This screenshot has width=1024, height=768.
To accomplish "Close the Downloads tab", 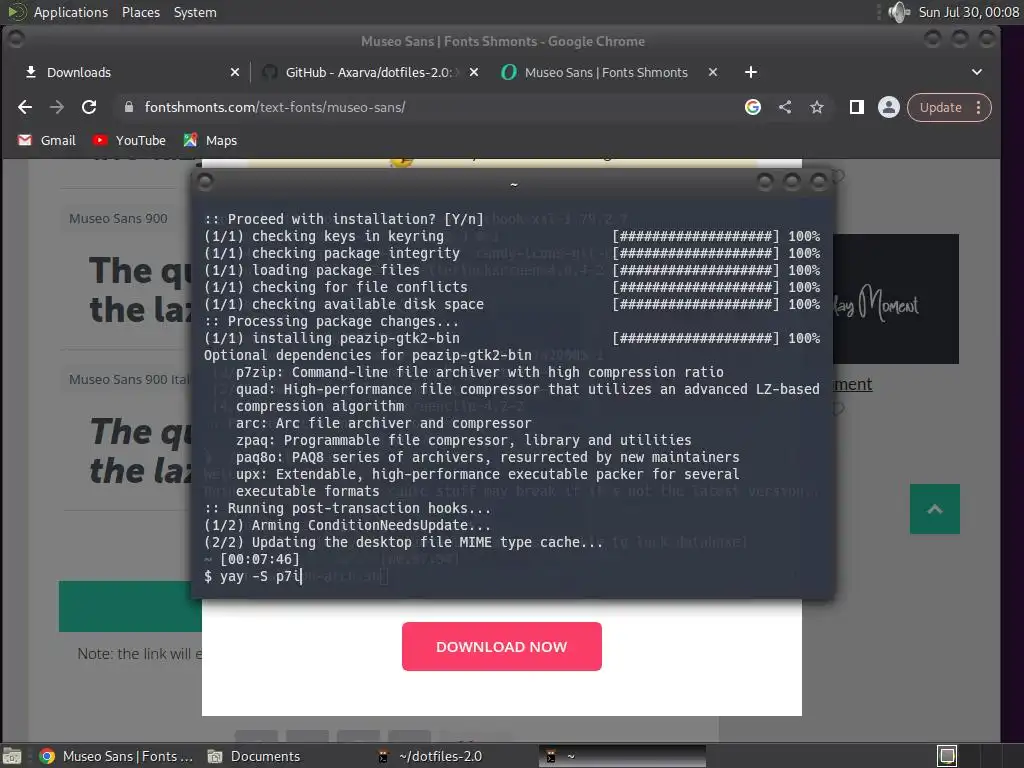I will pyautogui.click(x=234, y=72).
